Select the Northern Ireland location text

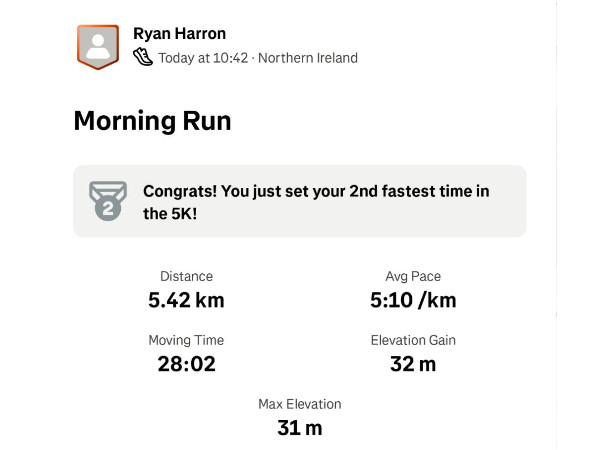point(307,58)
